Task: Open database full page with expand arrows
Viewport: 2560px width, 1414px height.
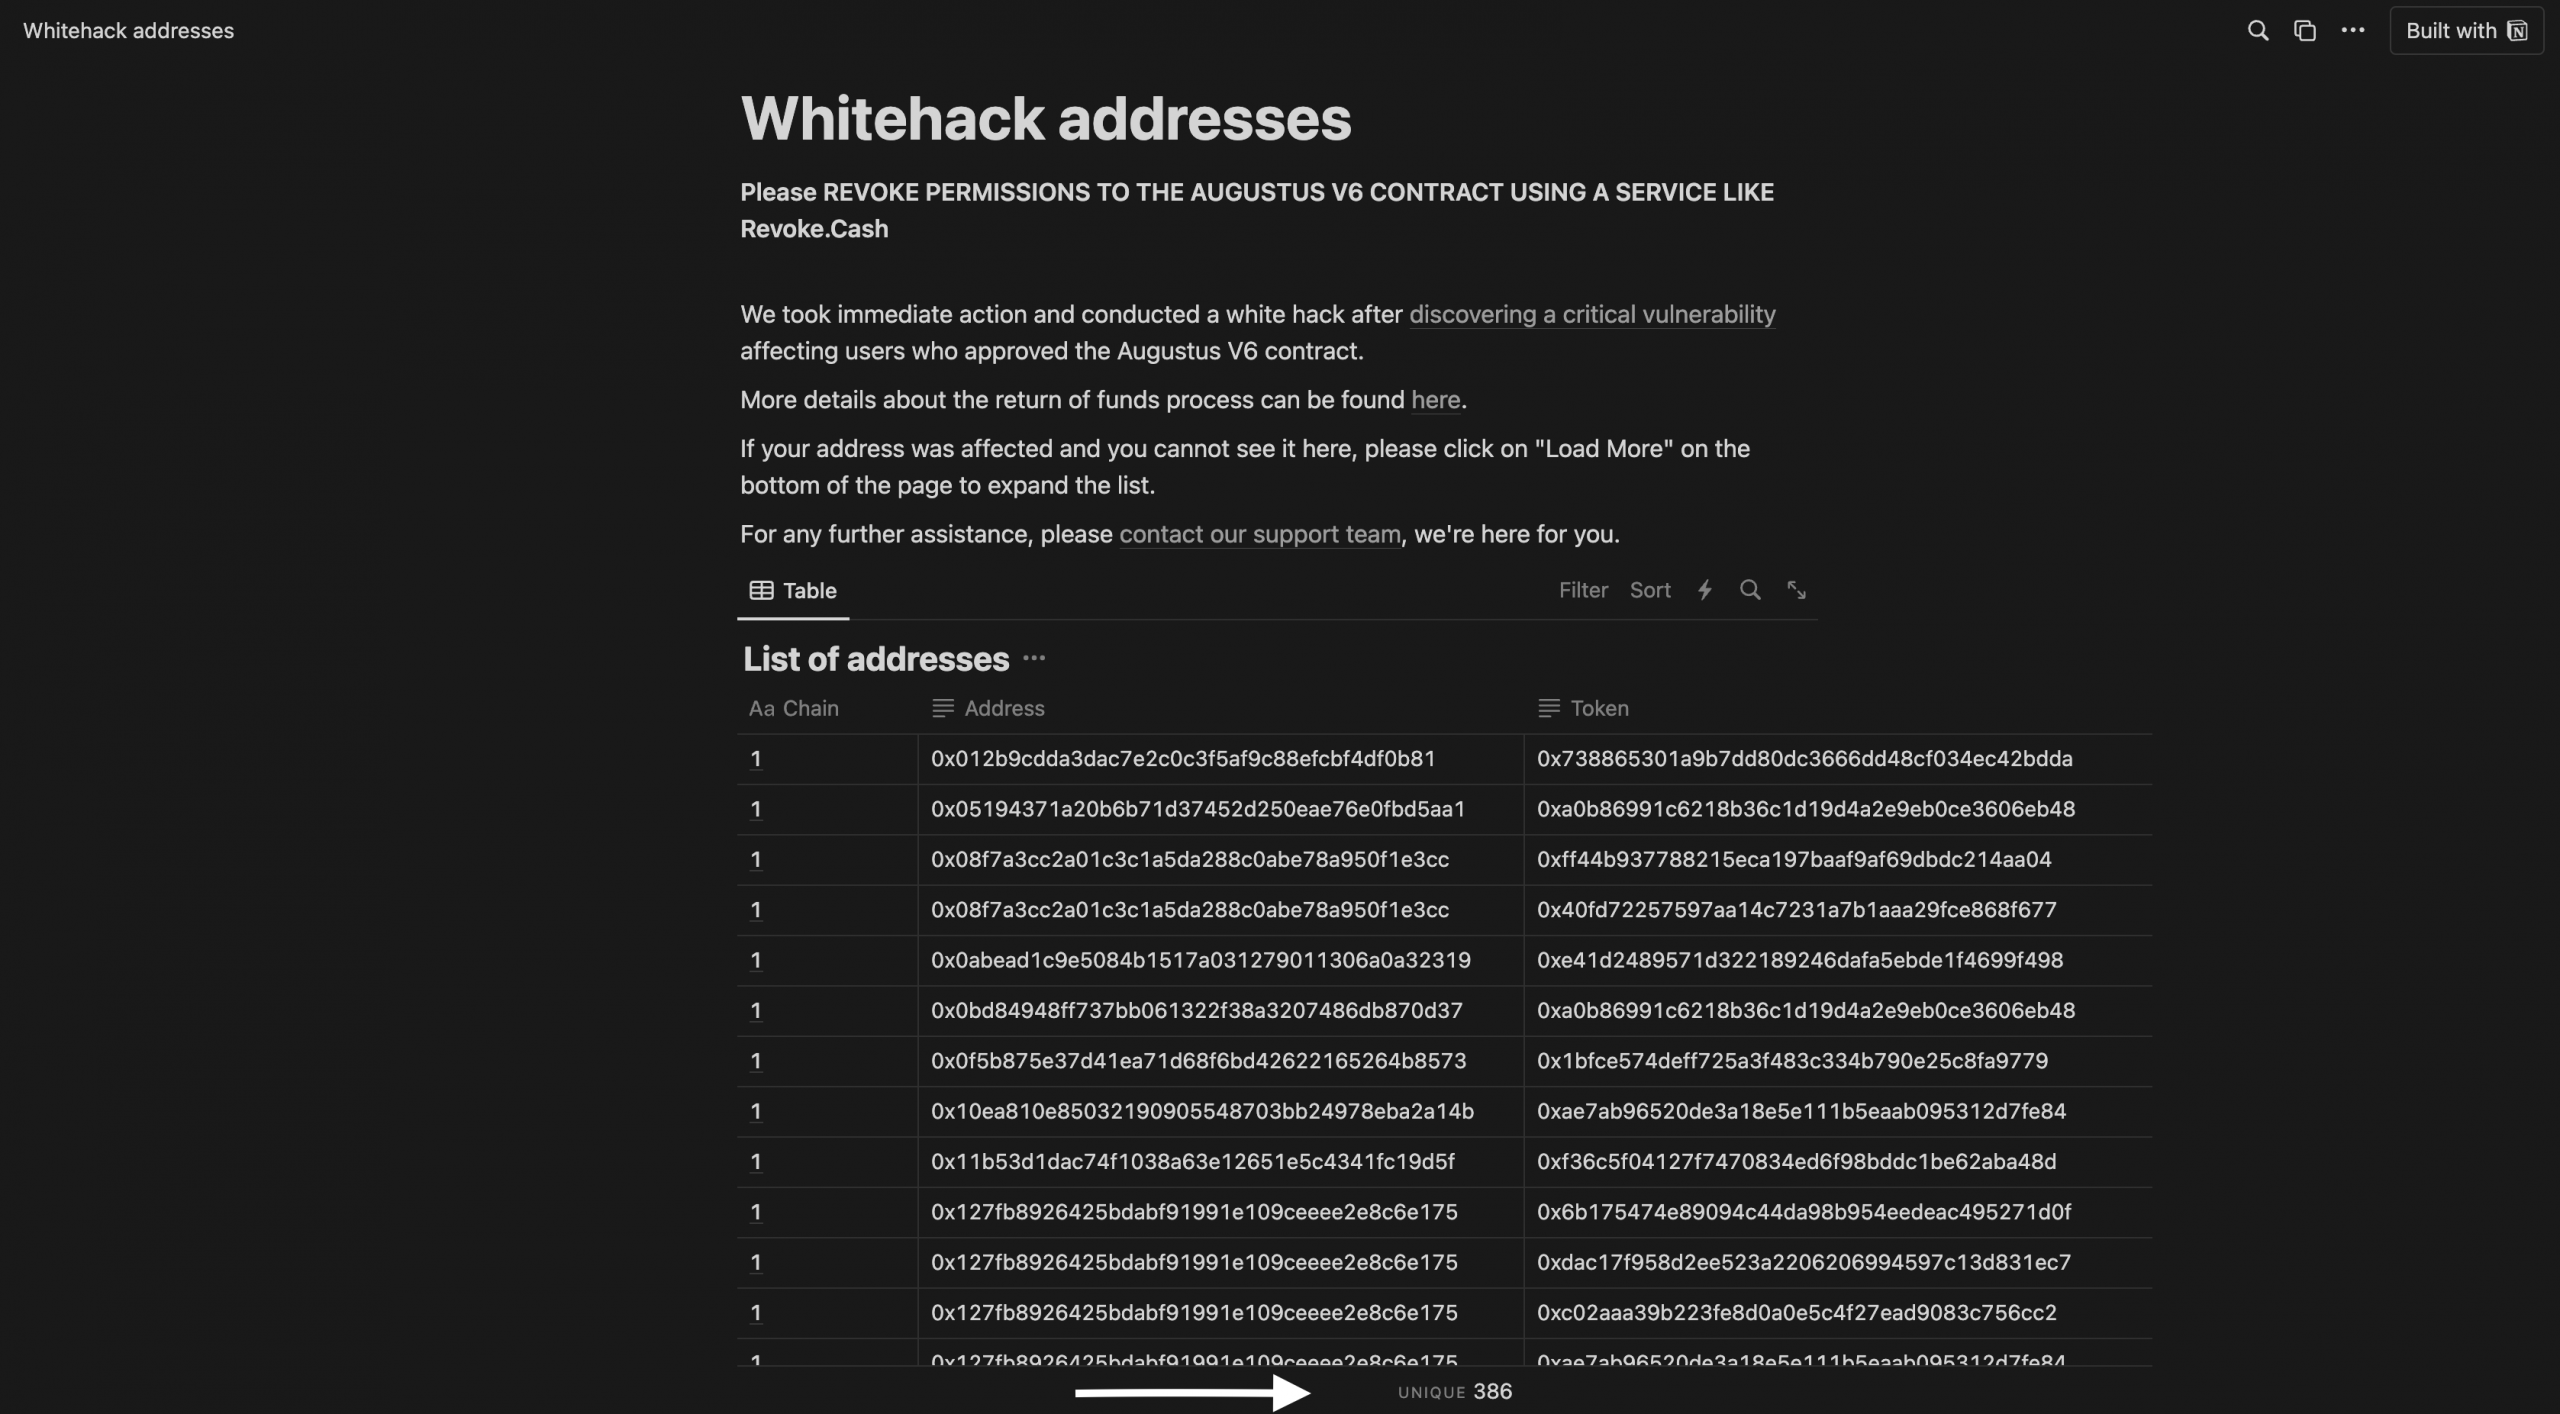Action: click(1796, 590)
